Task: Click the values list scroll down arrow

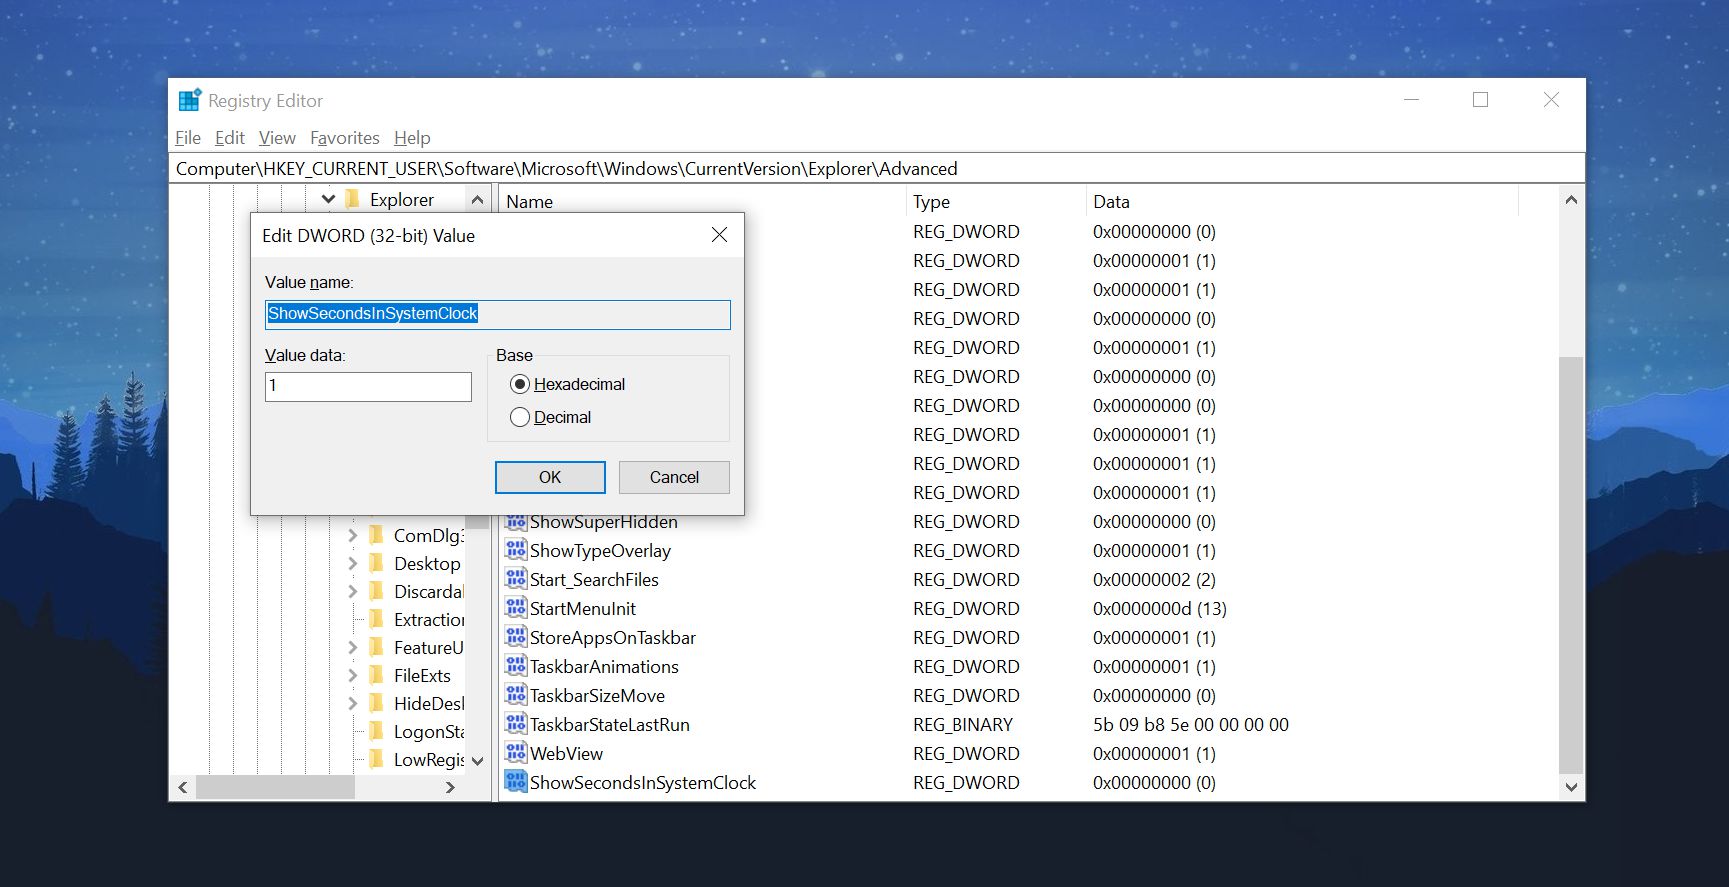Action: pyautogui.click(x=1571, y=787)
